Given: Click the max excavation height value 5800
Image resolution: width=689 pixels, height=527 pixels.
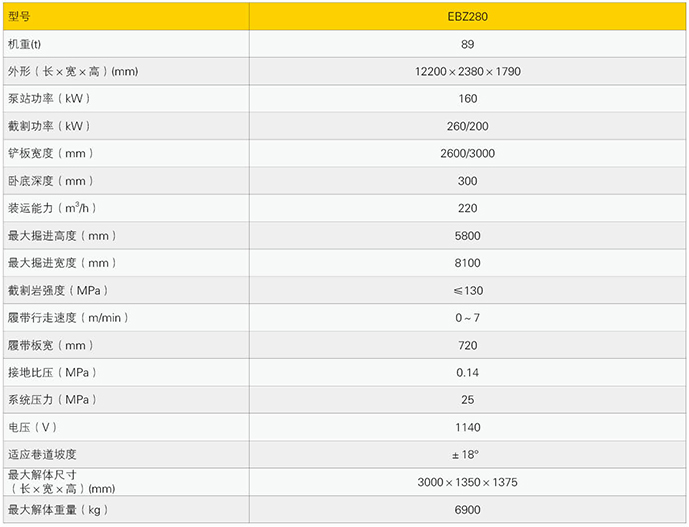Looking at the screenshot, I should pos(468,236).
